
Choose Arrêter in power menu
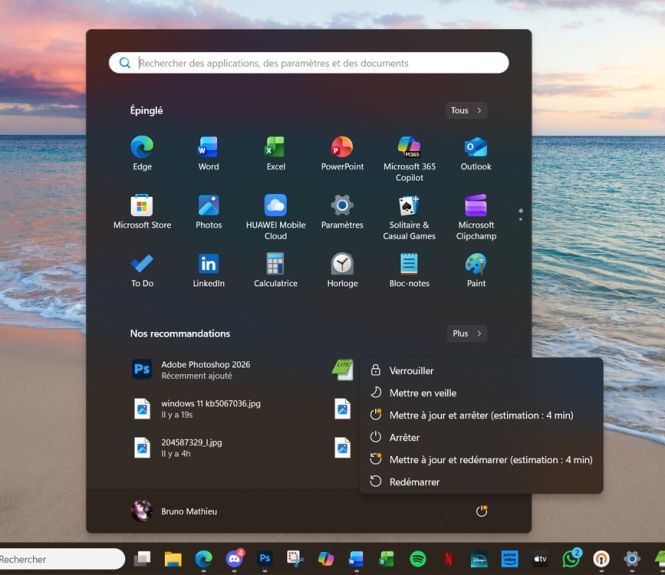481,437
